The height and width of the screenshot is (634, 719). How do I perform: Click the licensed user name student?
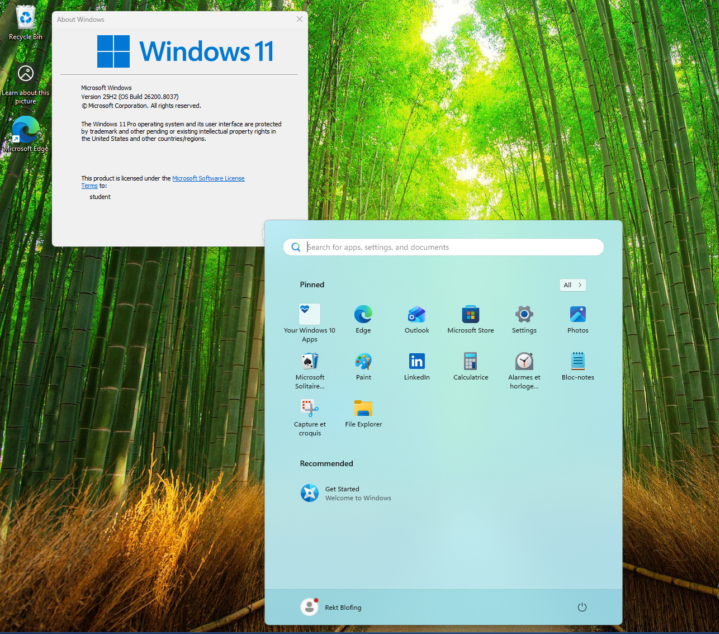(100, 197)
